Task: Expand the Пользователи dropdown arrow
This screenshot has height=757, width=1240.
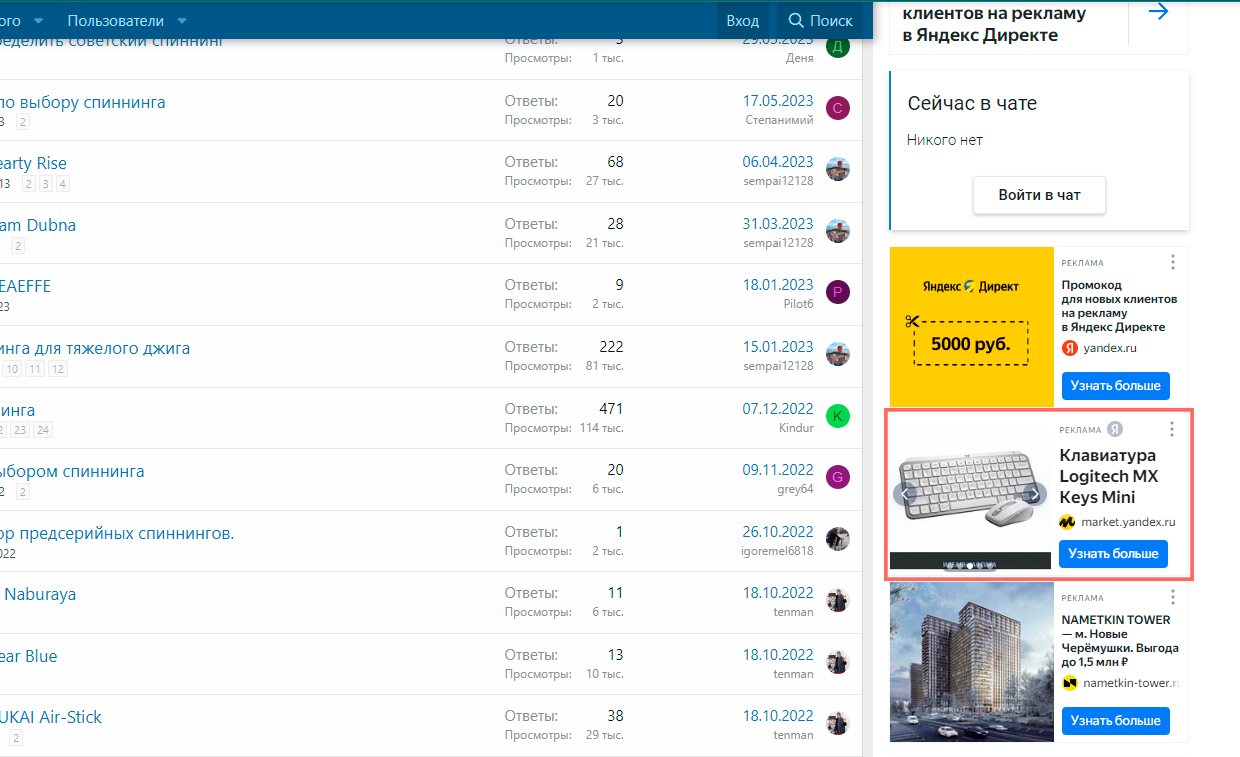Action: tap(182, 20)
